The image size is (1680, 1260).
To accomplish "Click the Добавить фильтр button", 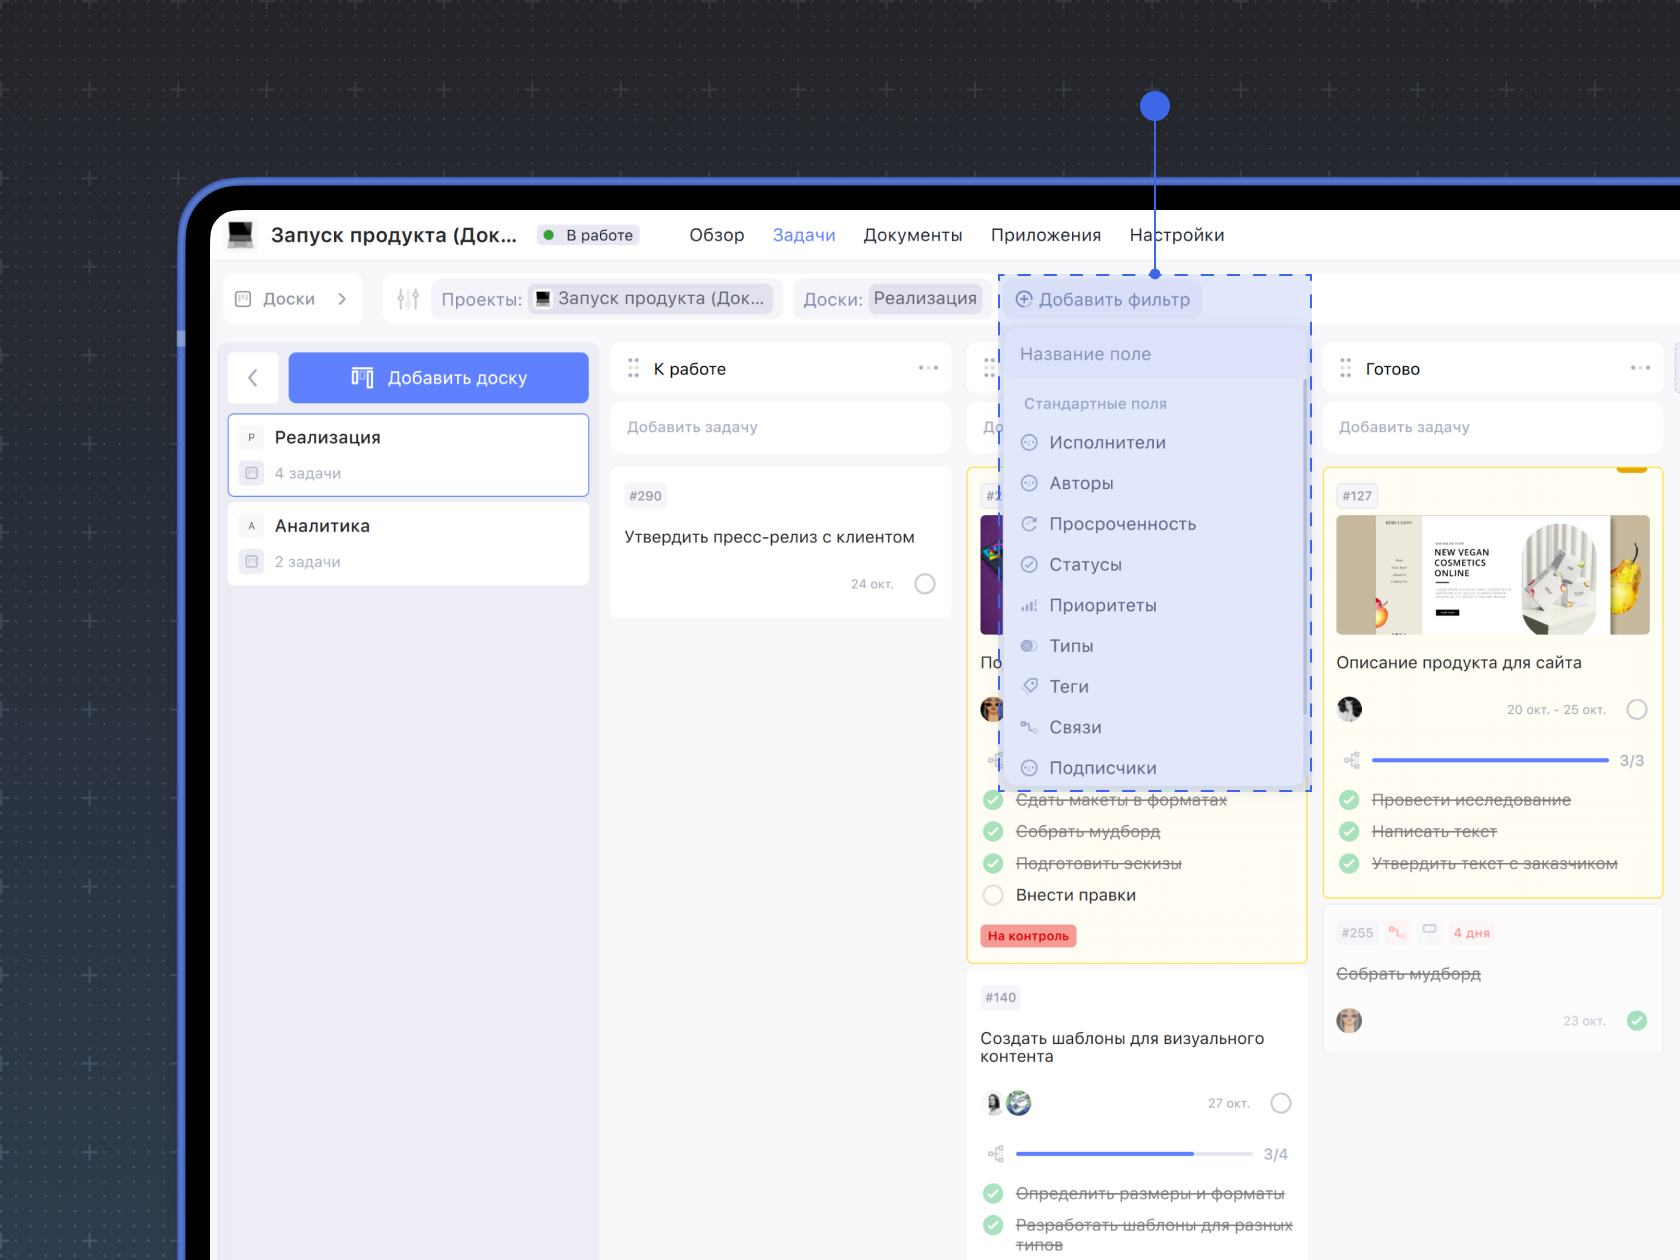I will click(x=1103, y=299).
